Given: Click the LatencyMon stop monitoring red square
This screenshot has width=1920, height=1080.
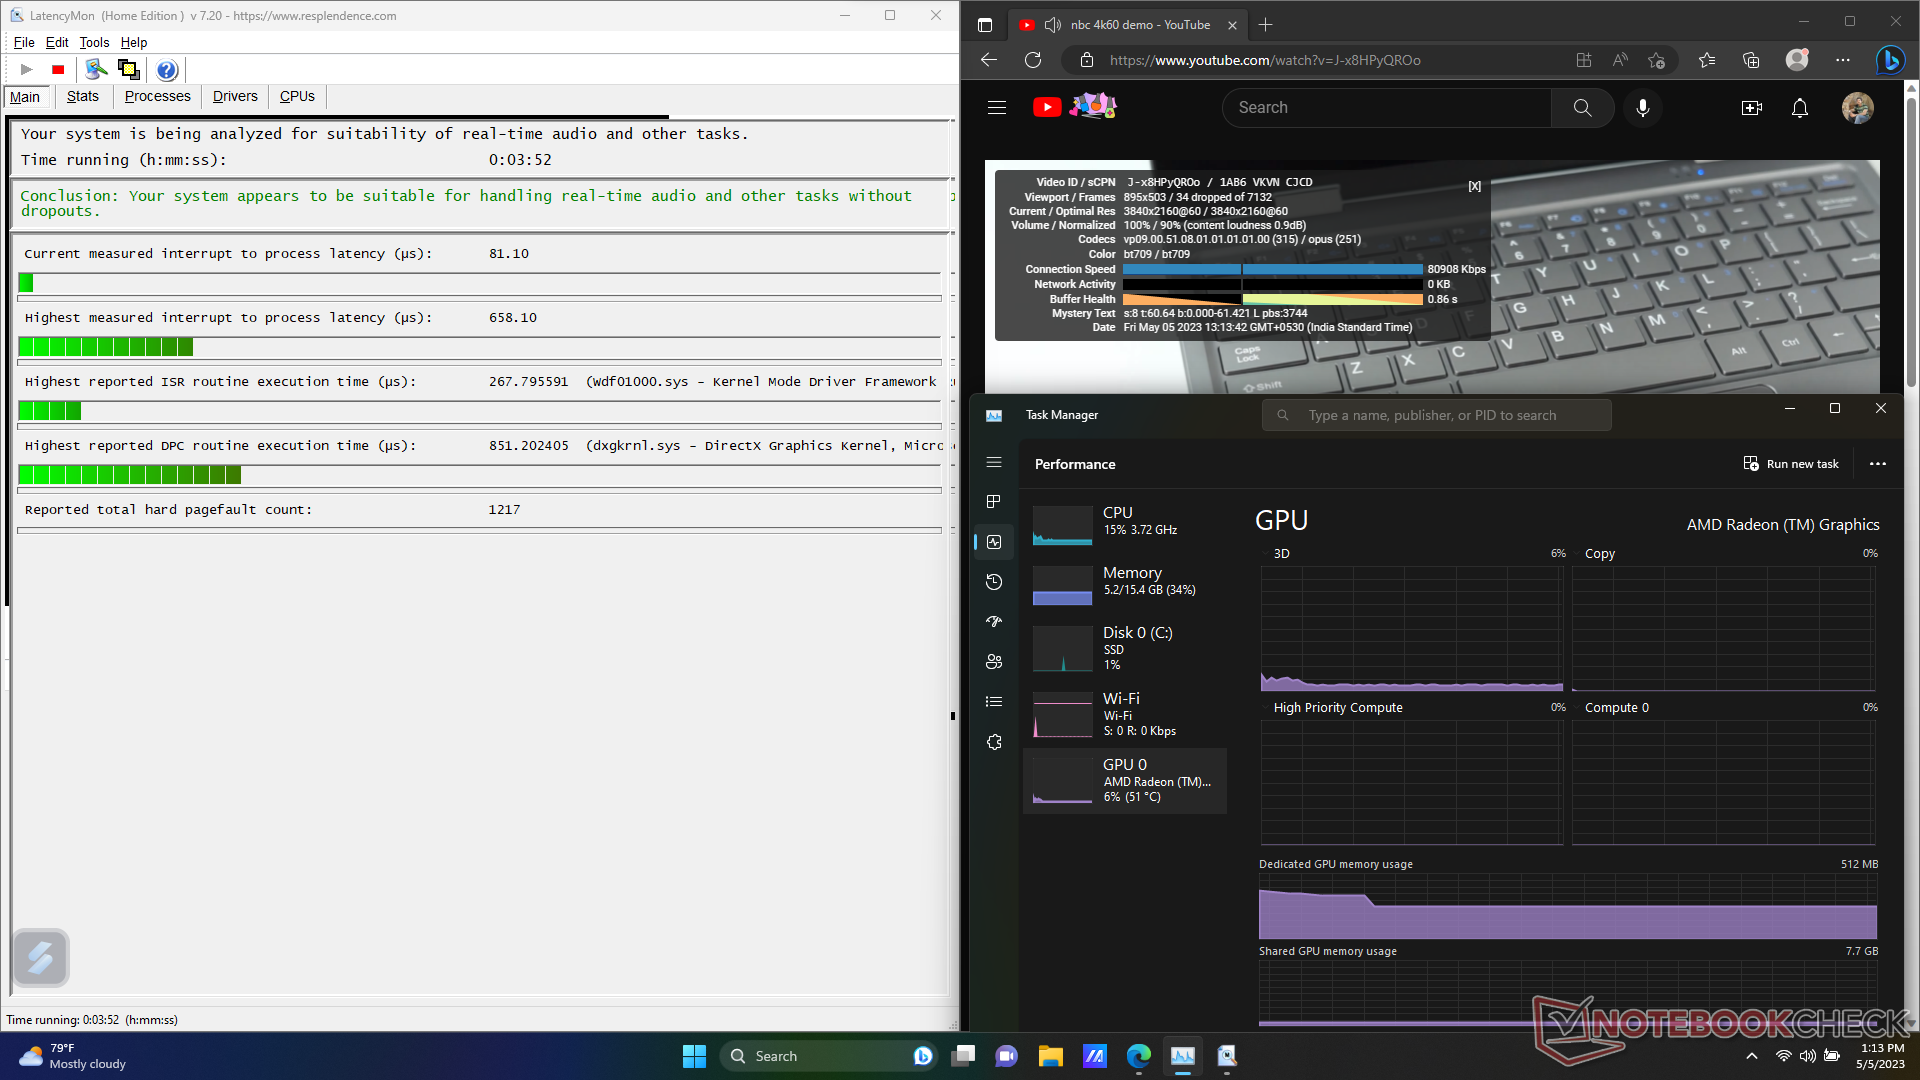Looking at the screenshot, I should click(x=58, y=70).
